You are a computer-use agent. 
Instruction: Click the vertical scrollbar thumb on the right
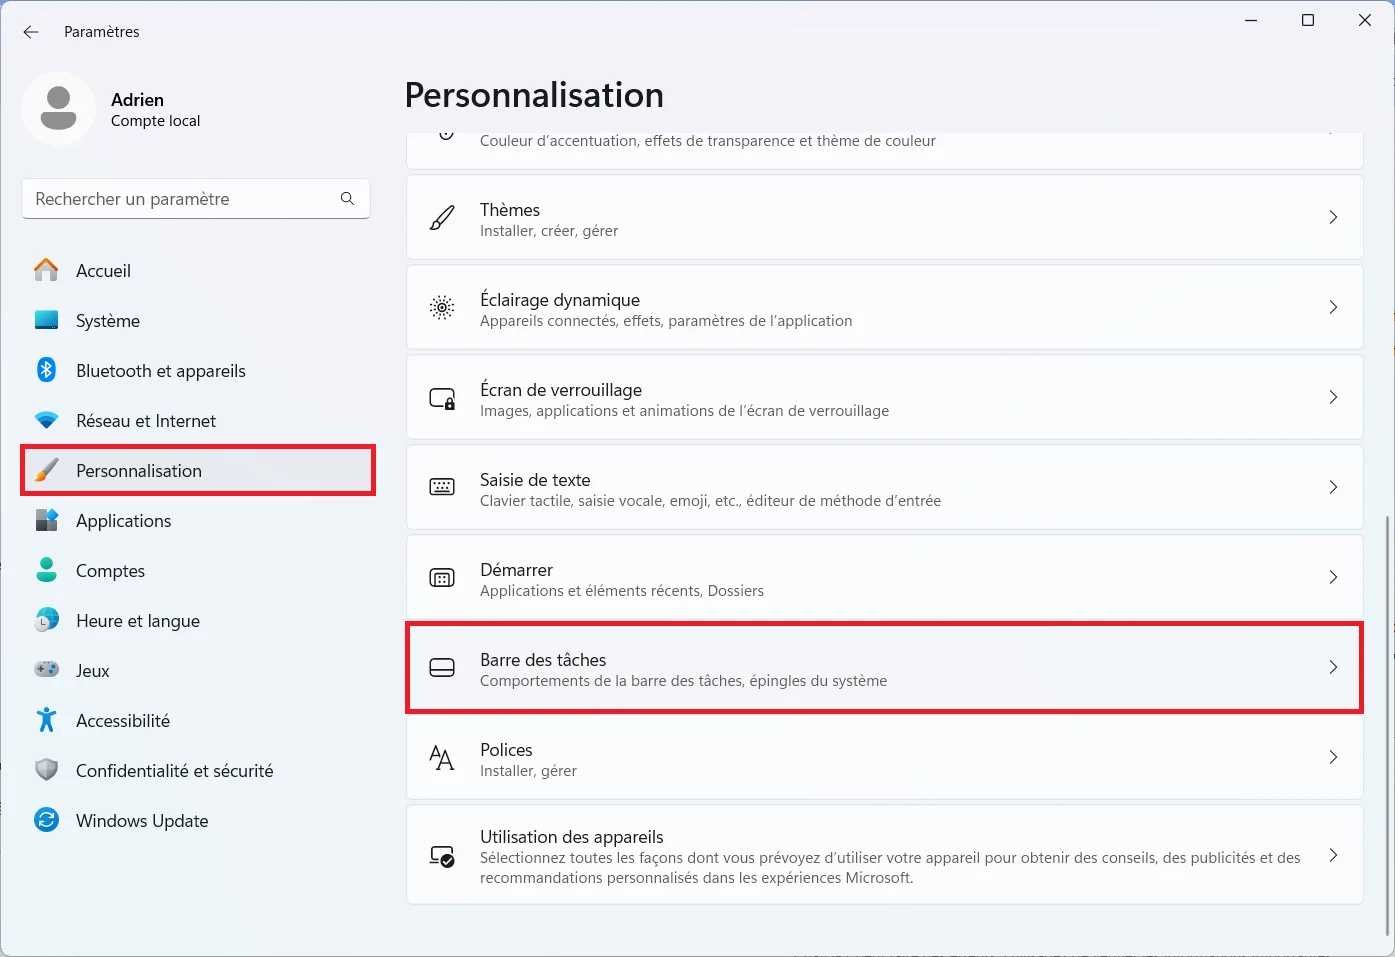point(1387,725)
